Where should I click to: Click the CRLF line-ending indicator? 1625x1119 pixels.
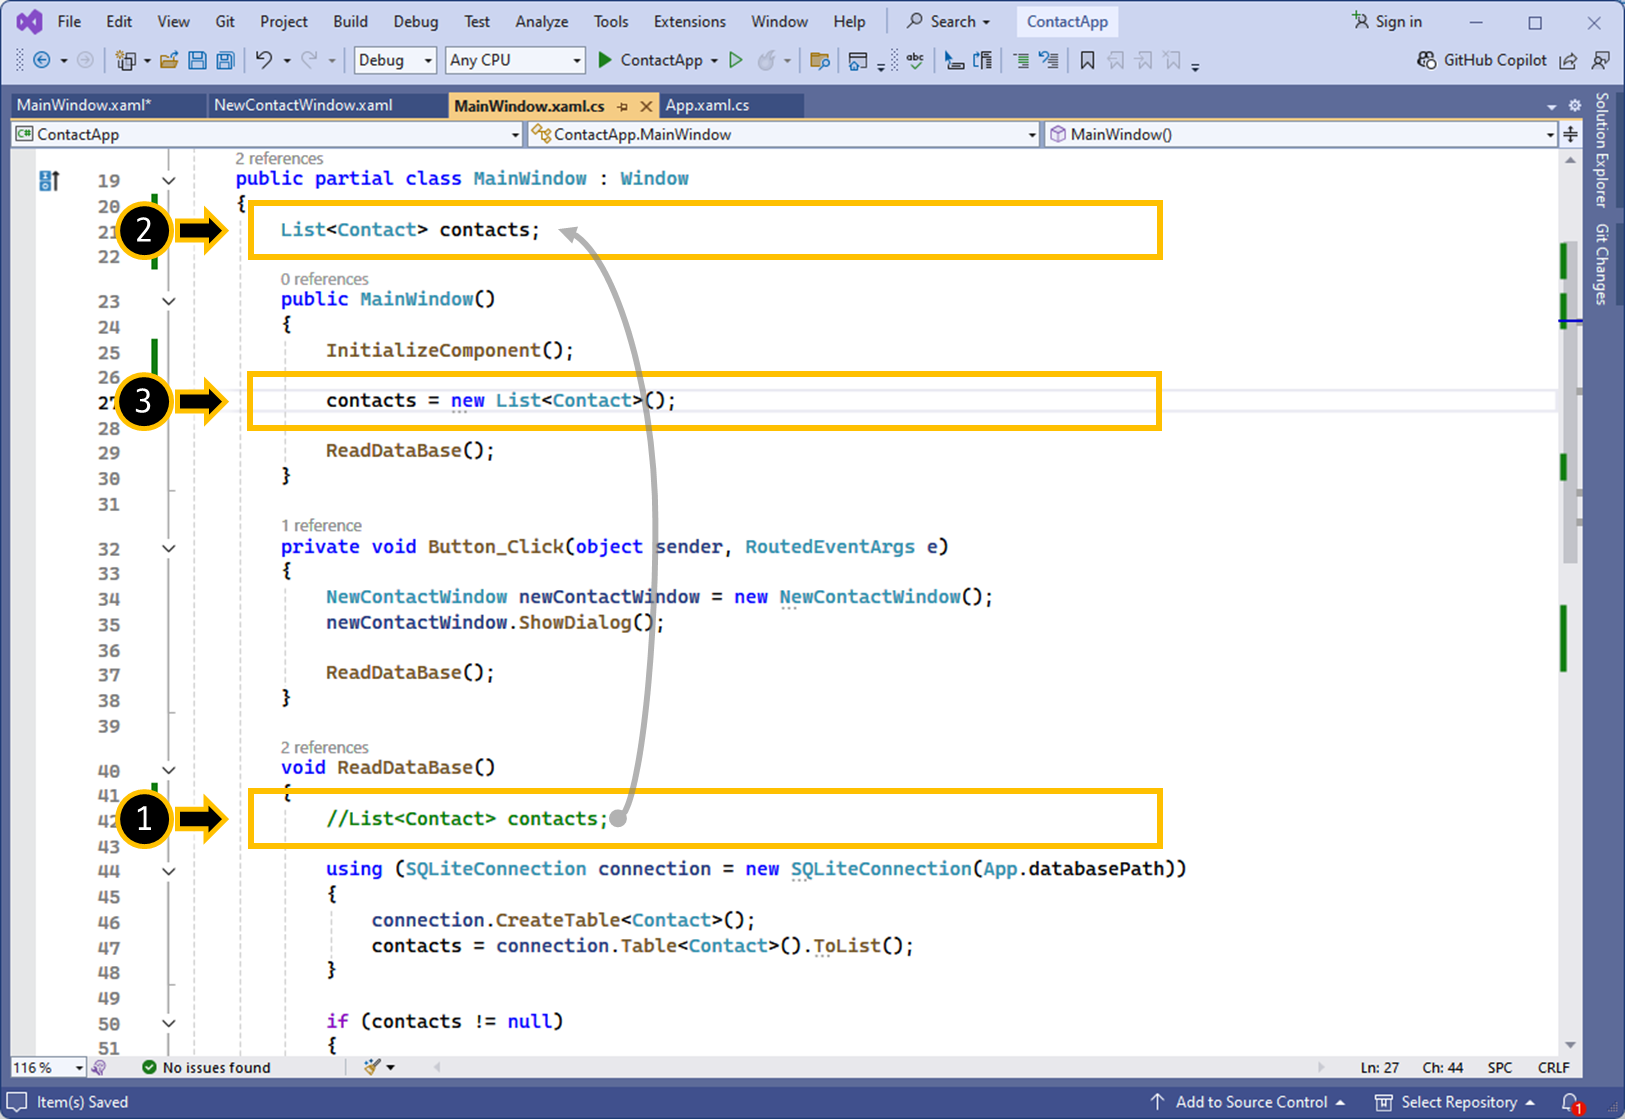click(x=1553, y=1067)
